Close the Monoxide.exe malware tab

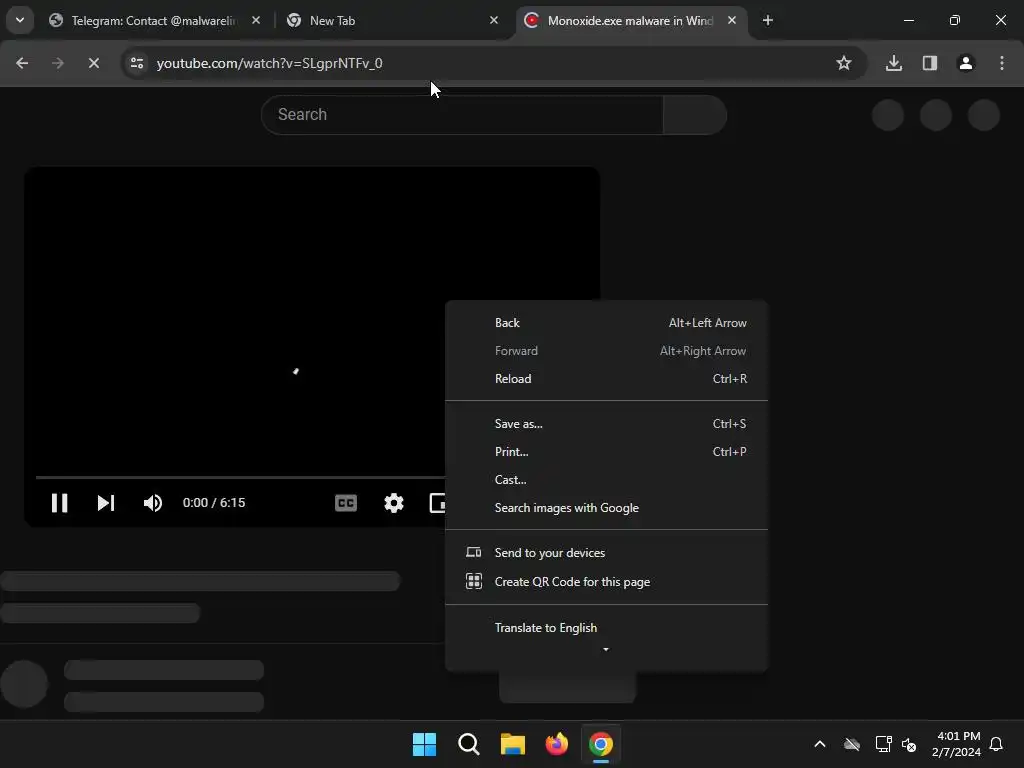pyautogui.click(x=732, y=20)
